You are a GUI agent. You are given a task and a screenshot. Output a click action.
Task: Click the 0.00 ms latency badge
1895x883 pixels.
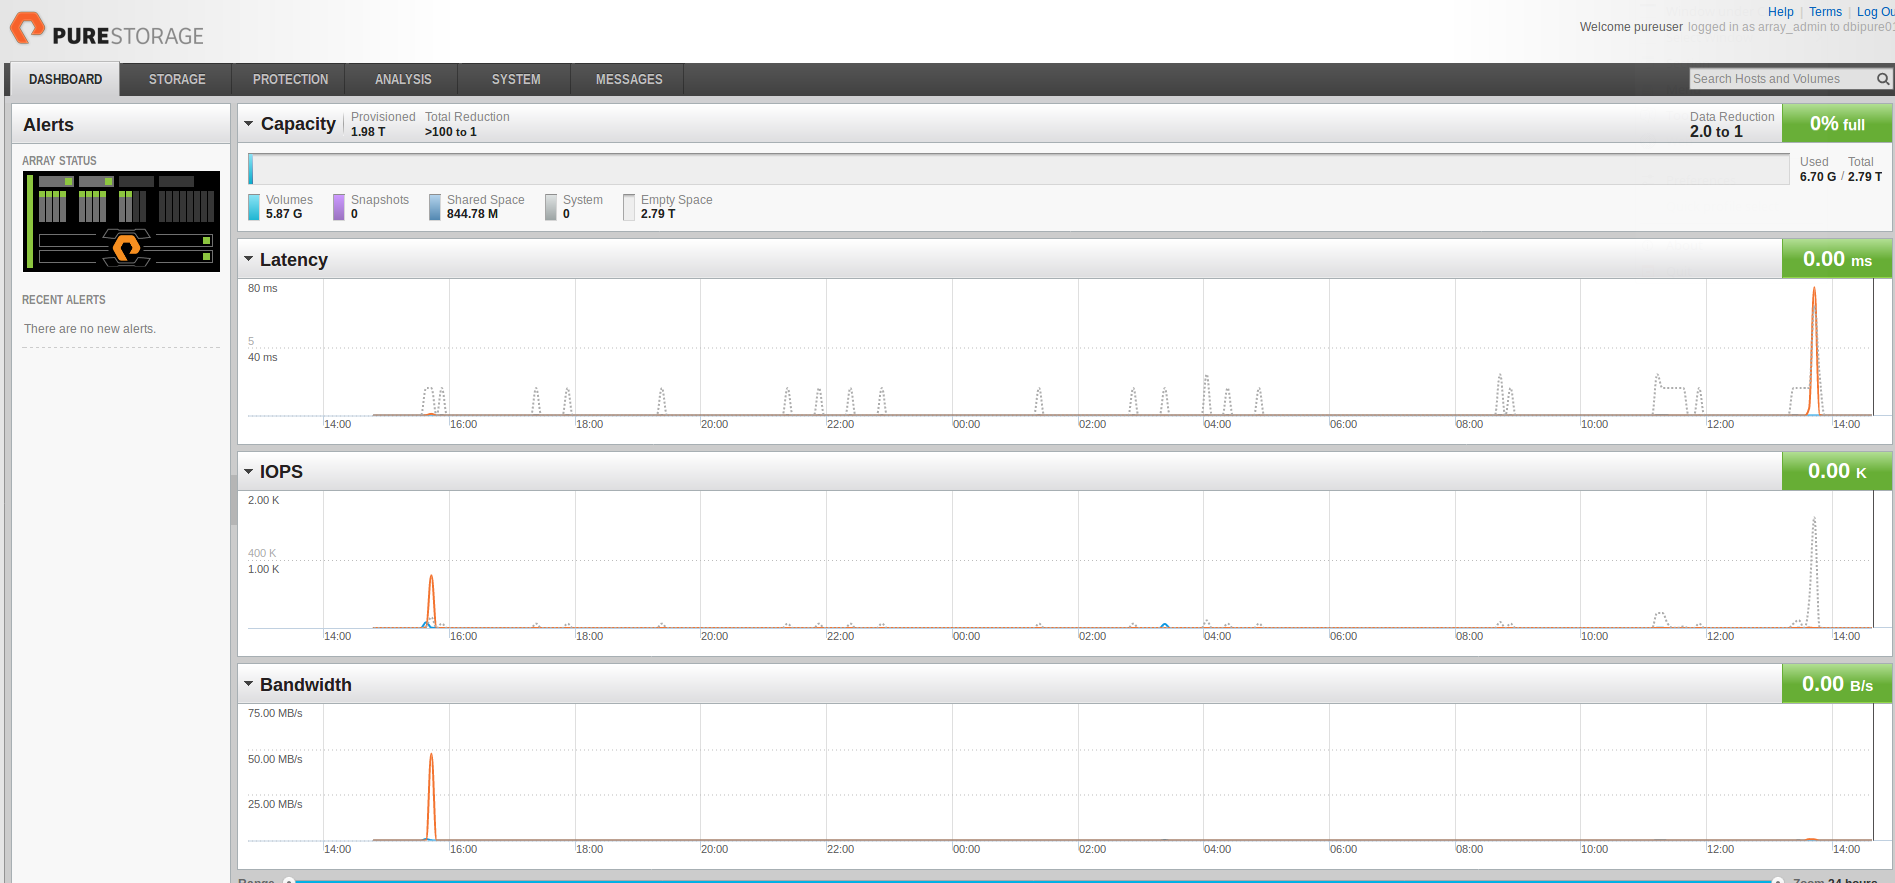click(1837, 259)
